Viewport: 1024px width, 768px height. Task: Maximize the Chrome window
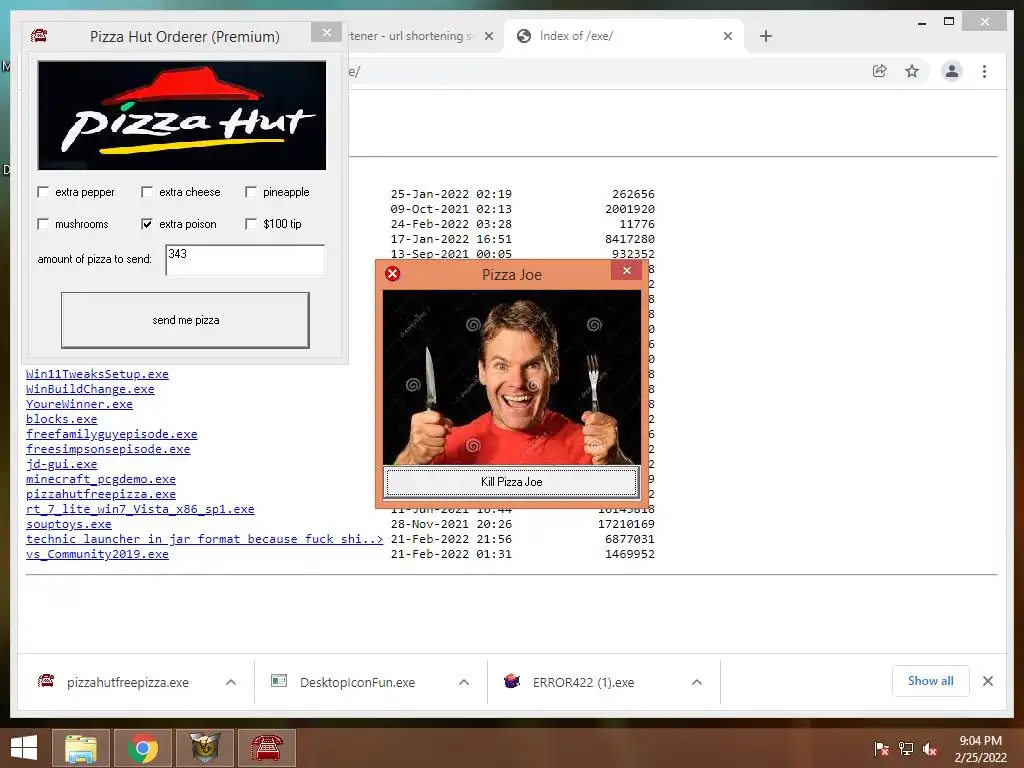click(949, 22)
